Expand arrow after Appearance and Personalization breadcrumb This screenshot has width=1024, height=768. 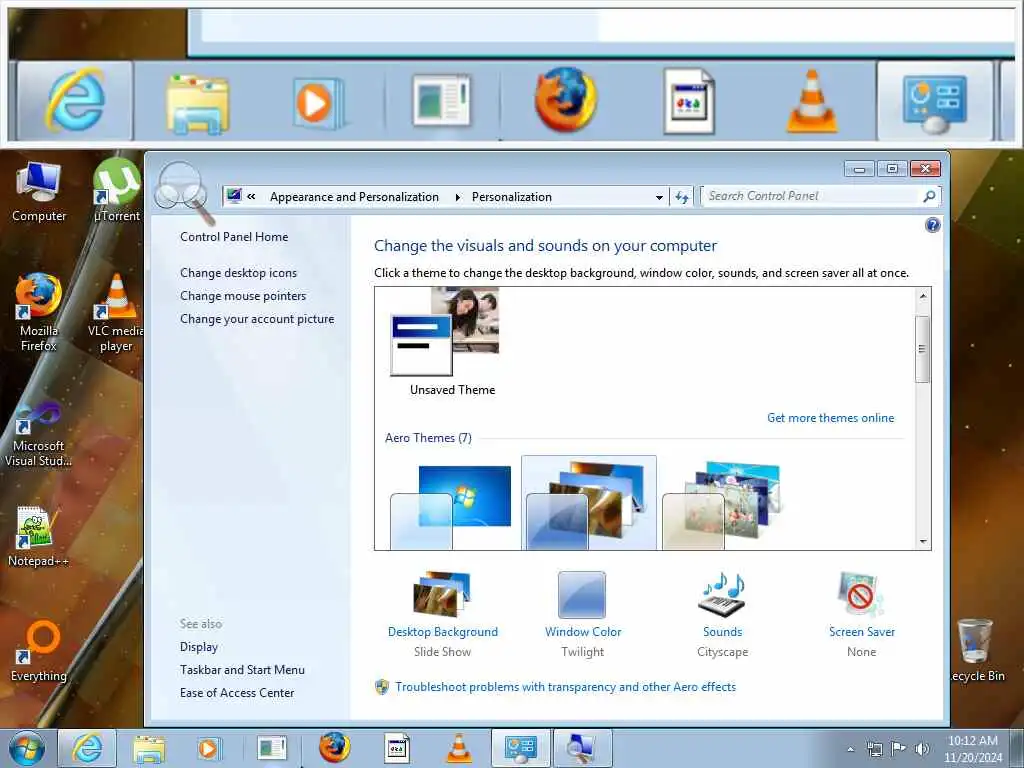457,197
